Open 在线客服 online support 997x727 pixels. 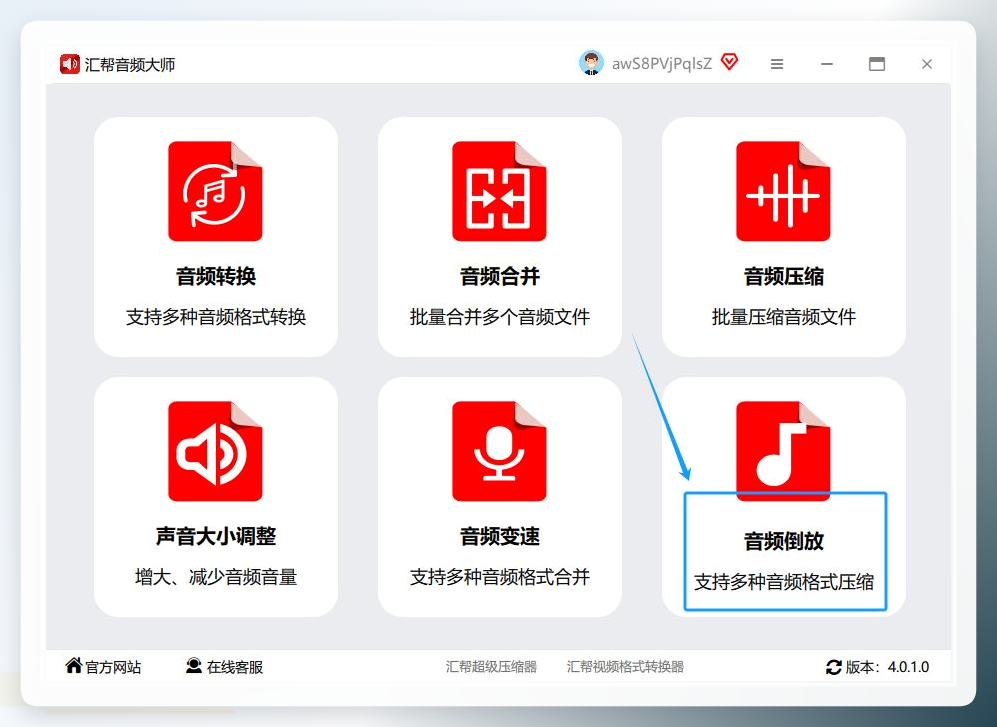[x=235, y=667]
